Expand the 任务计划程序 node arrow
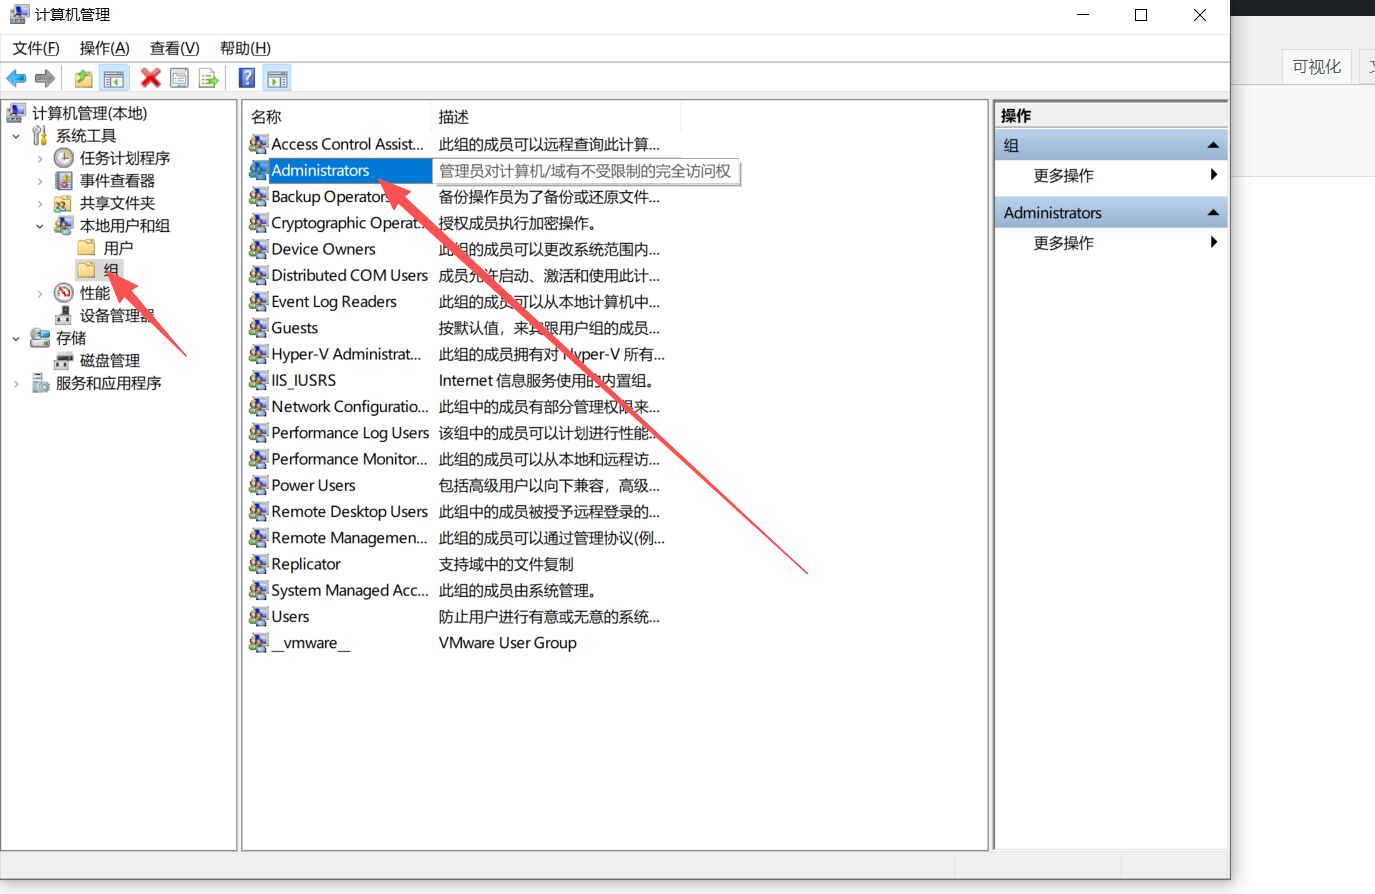Screen dimensions: 1375x894 (40, 159)
